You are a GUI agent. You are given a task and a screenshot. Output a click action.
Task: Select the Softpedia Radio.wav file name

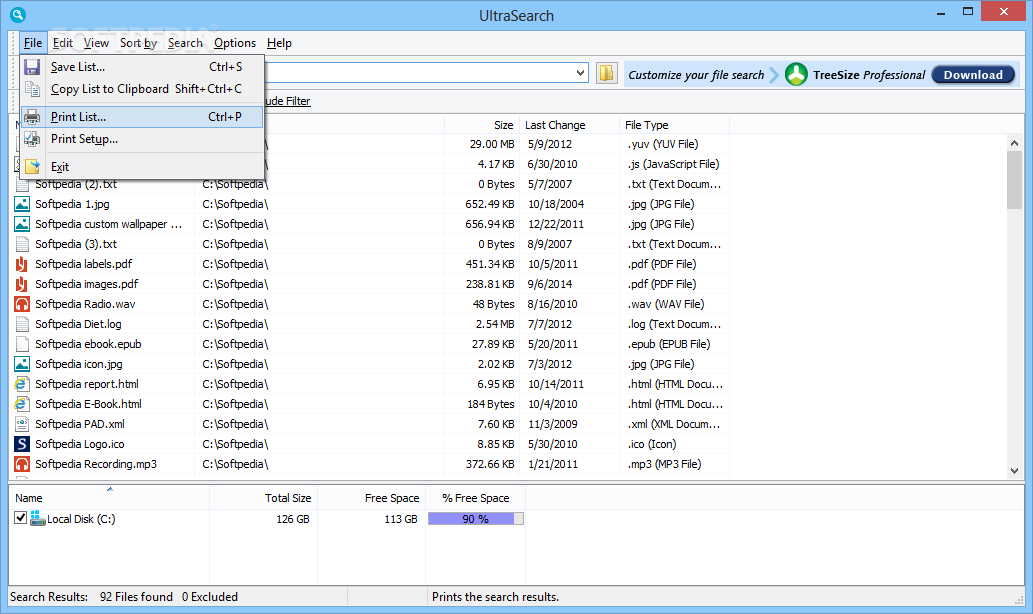click(x=85, y=304)
